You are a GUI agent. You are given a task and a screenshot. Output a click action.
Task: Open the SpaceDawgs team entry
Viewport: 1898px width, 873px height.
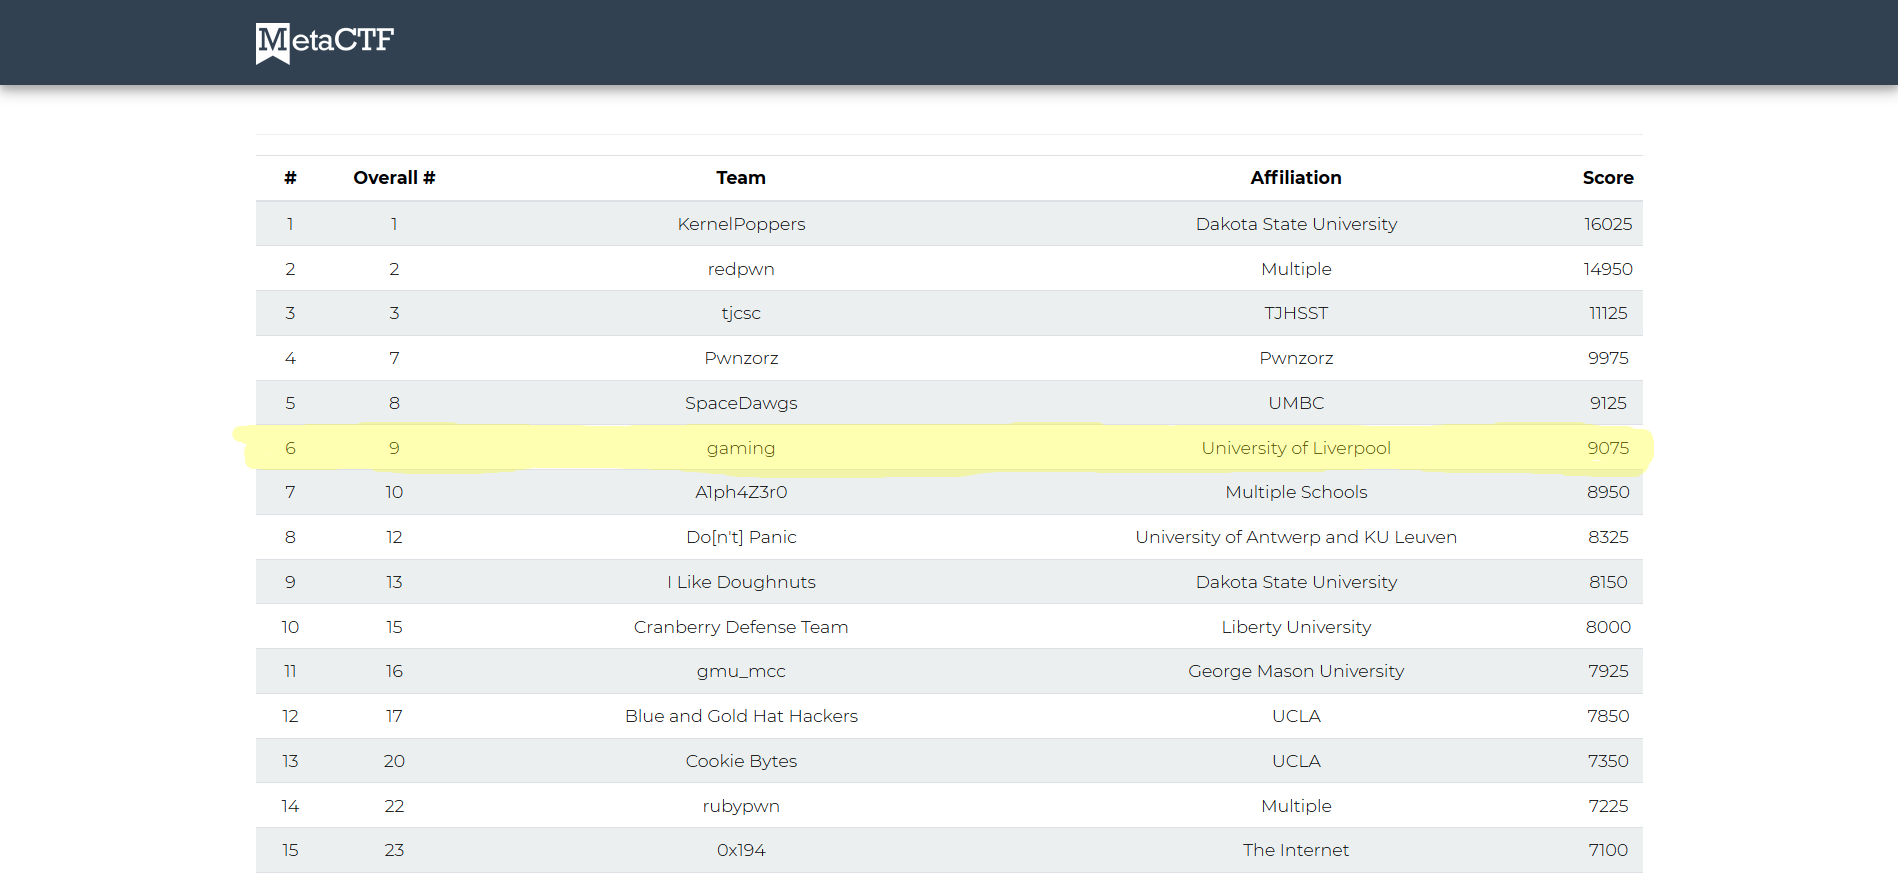[741, 403]
